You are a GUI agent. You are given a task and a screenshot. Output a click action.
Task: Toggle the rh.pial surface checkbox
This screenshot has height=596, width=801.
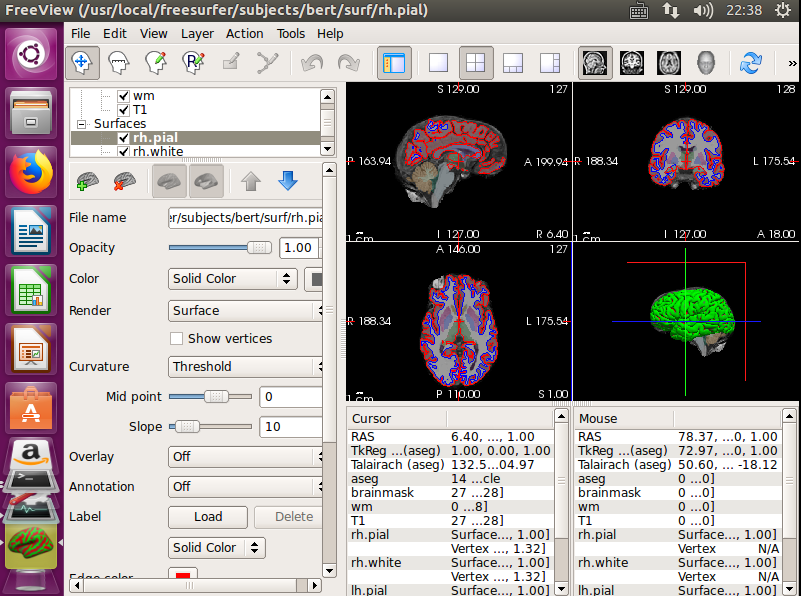click(x=123, y=138)
